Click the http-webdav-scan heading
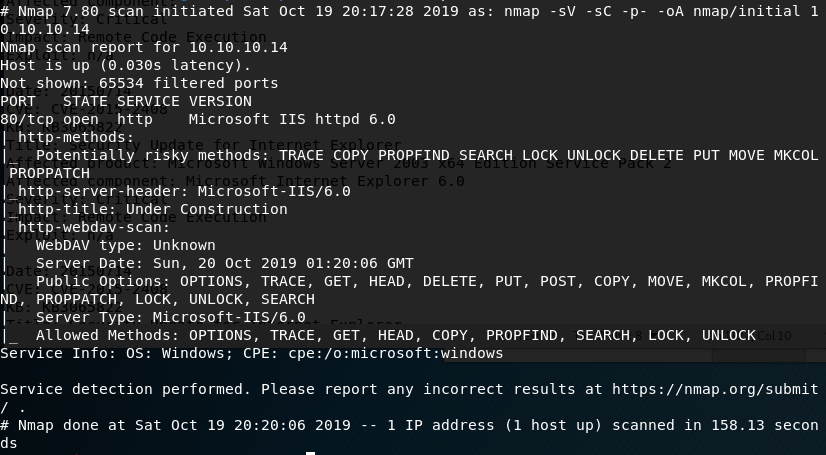826x455 pixels. click(92, 227)
